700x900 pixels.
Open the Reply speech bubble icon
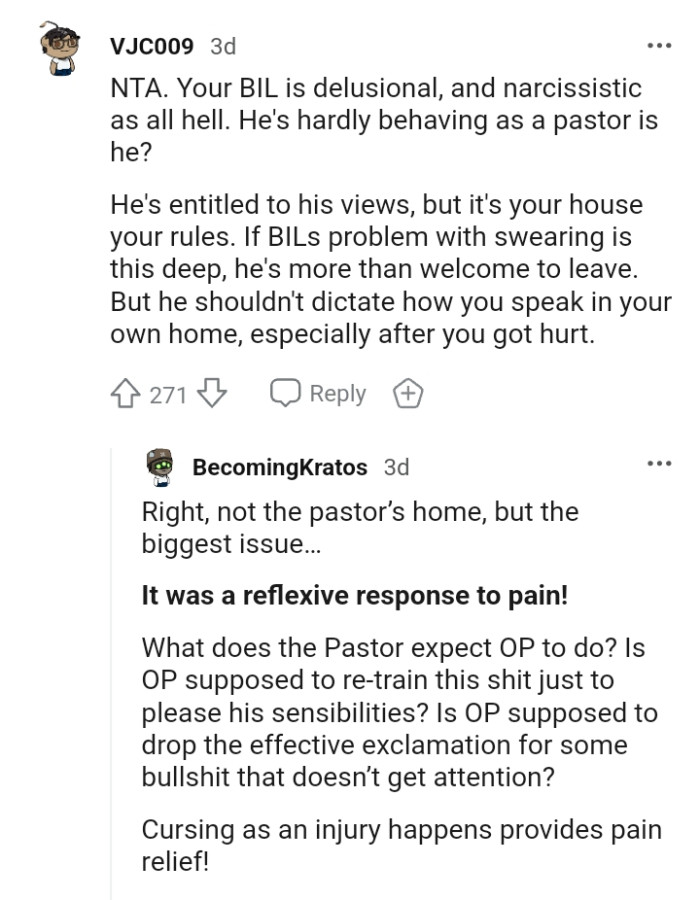(287, 393)
